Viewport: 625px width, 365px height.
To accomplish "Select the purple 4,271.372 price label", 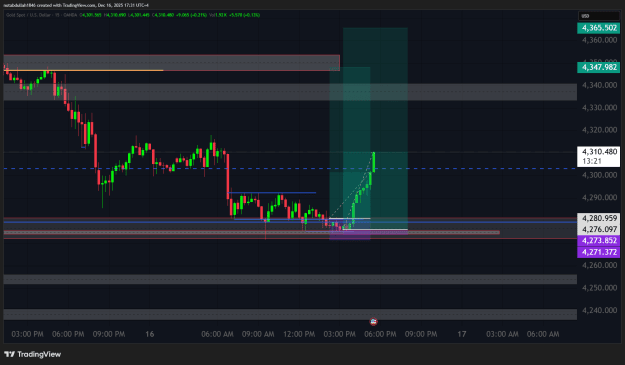I will (x=598, y=252).
